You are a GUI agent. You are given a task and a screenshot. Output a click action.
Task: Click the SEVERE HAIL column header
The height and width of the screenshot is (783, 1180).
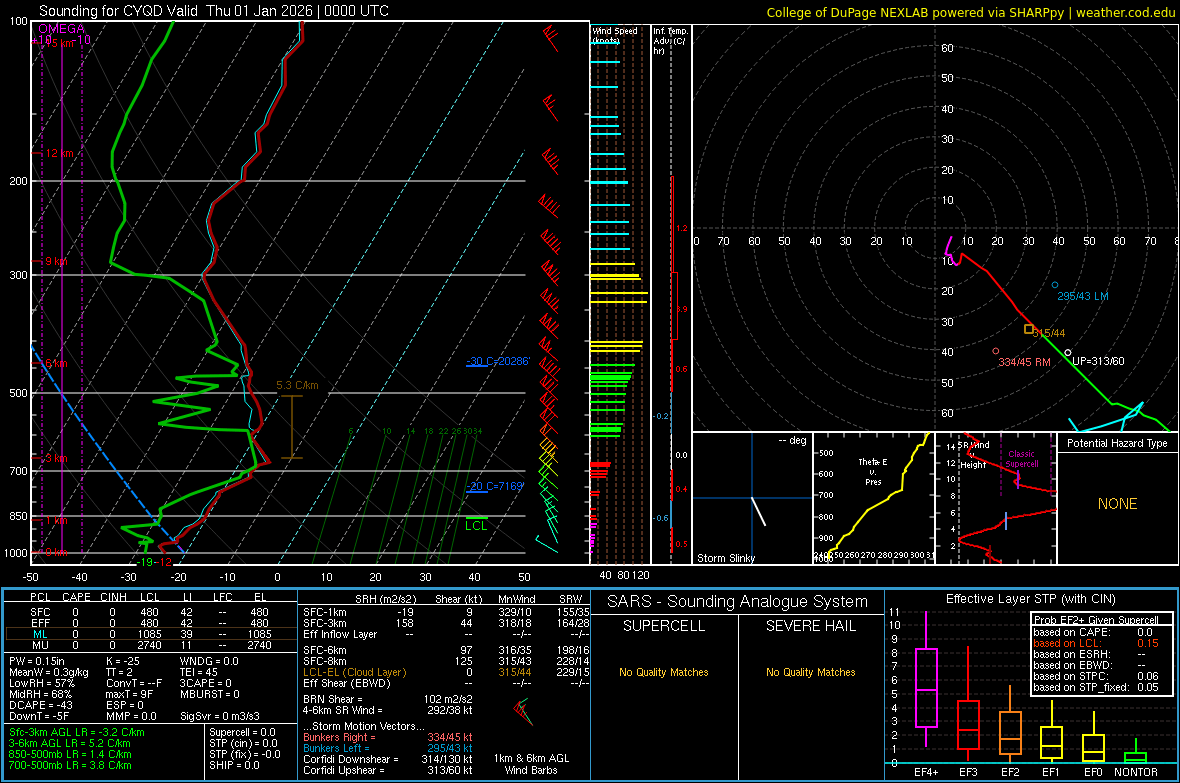pos(810,626)
